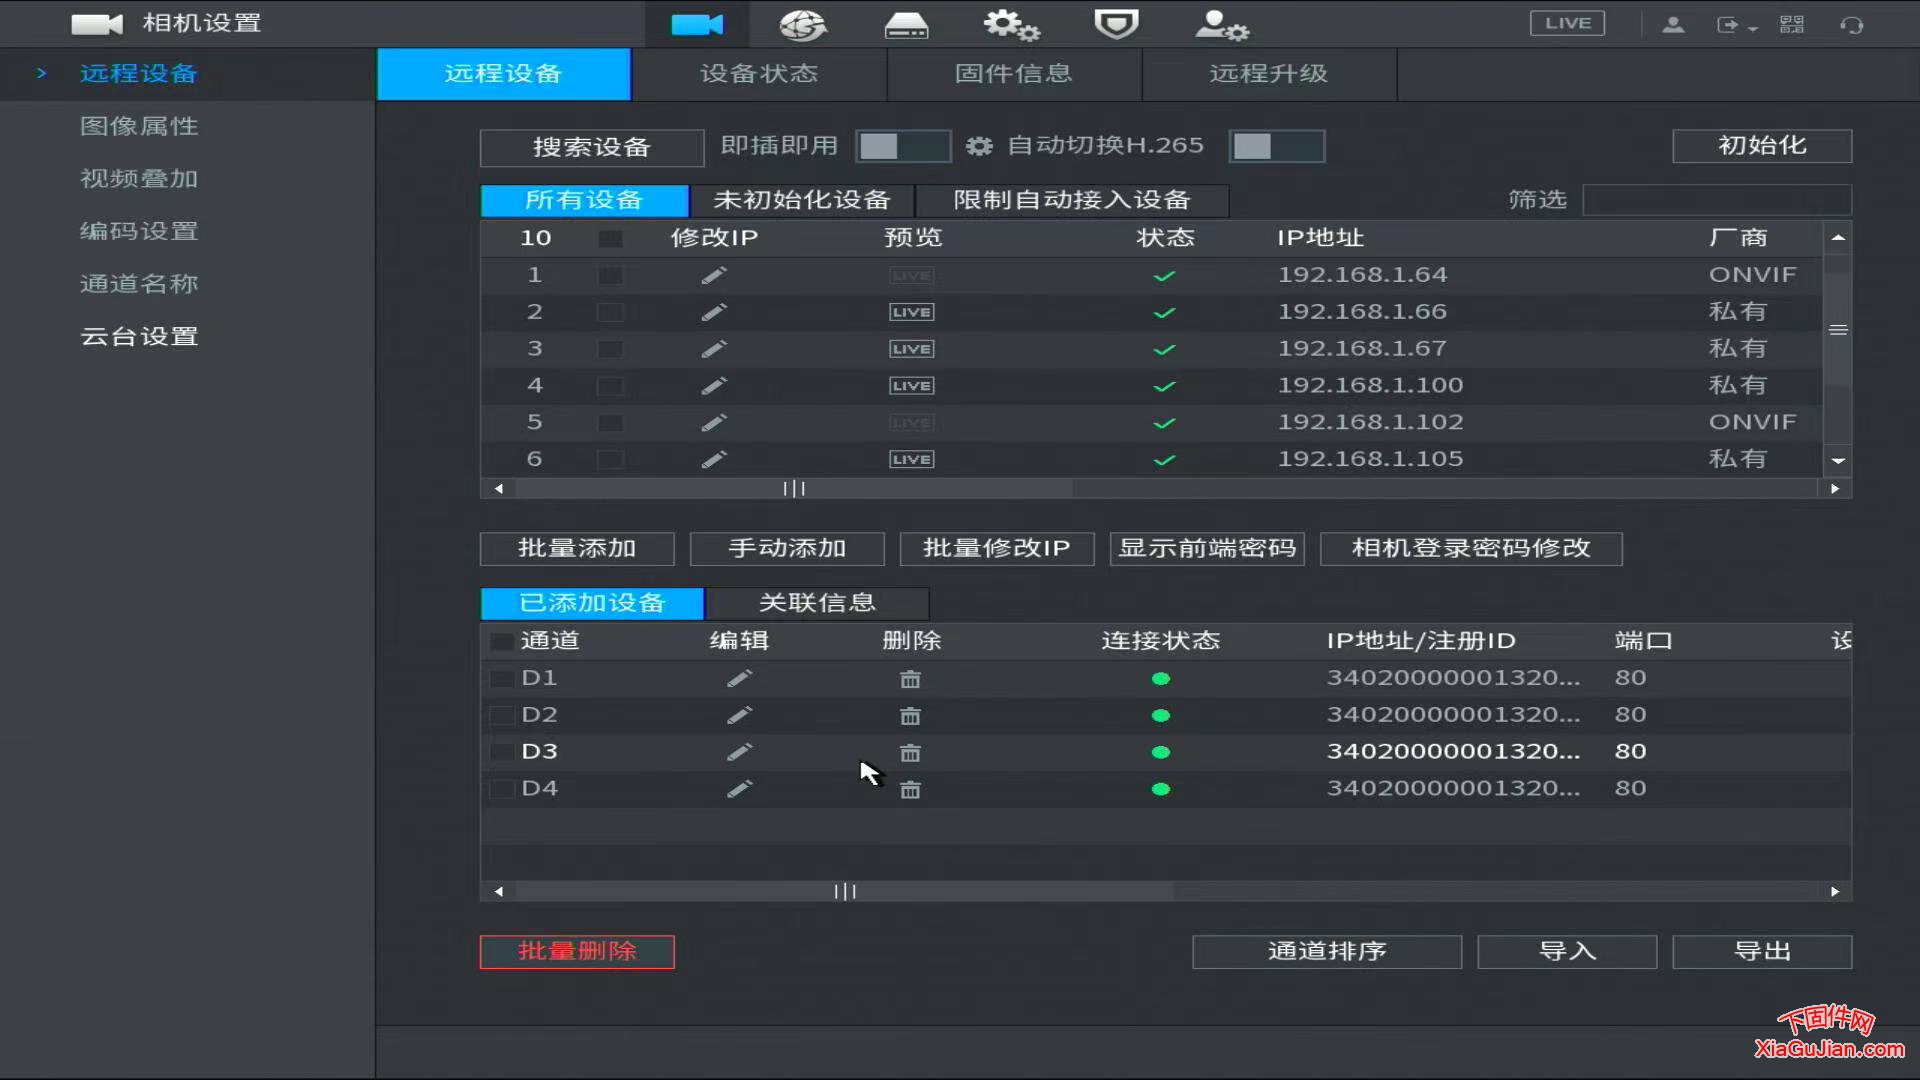Click the 初始化 button
The image size is (1920, 1080).
(x=1762, y=145)
